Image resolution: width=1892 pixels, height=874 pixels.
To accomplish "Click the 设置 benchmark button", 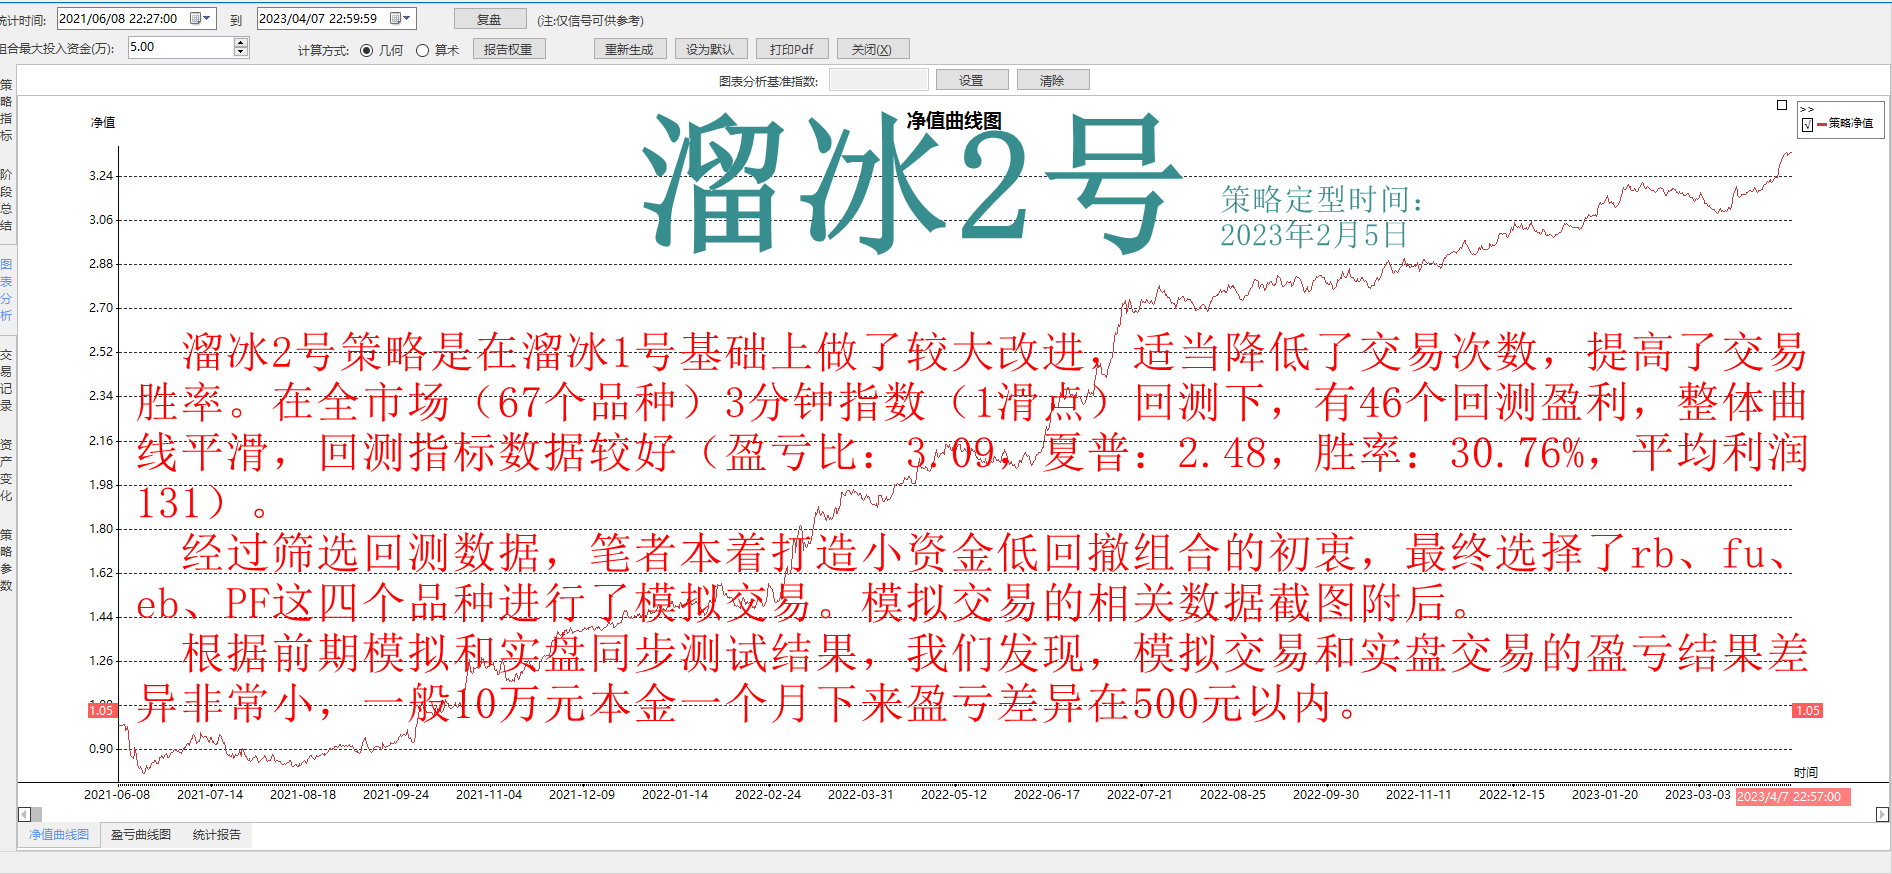I will [x=972, y=80].
